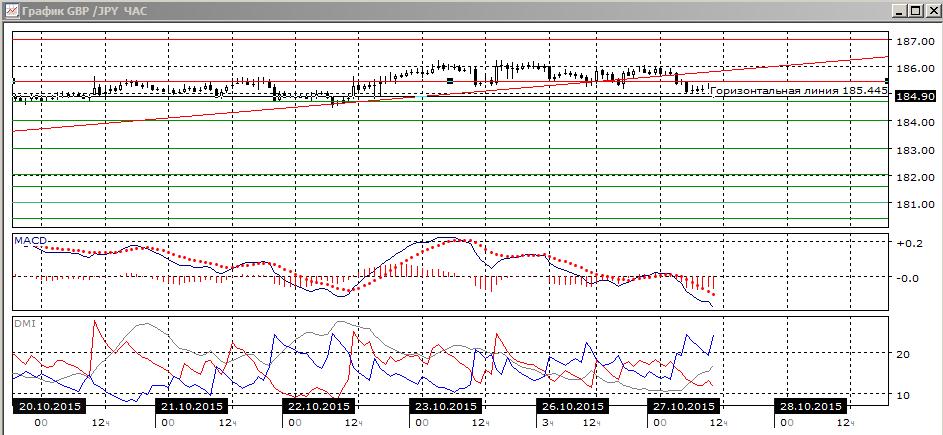943x435 pixels.
Task: Select the 23.10.2015 date marker
Action: (x=444, y=406)
